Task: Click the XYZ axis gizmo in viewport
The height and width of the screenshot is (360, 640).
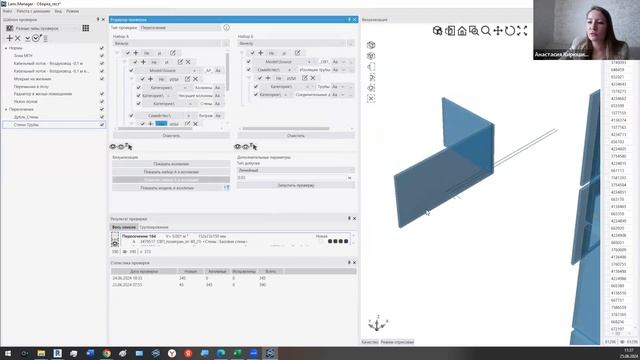Action: (x=378, y=323)
